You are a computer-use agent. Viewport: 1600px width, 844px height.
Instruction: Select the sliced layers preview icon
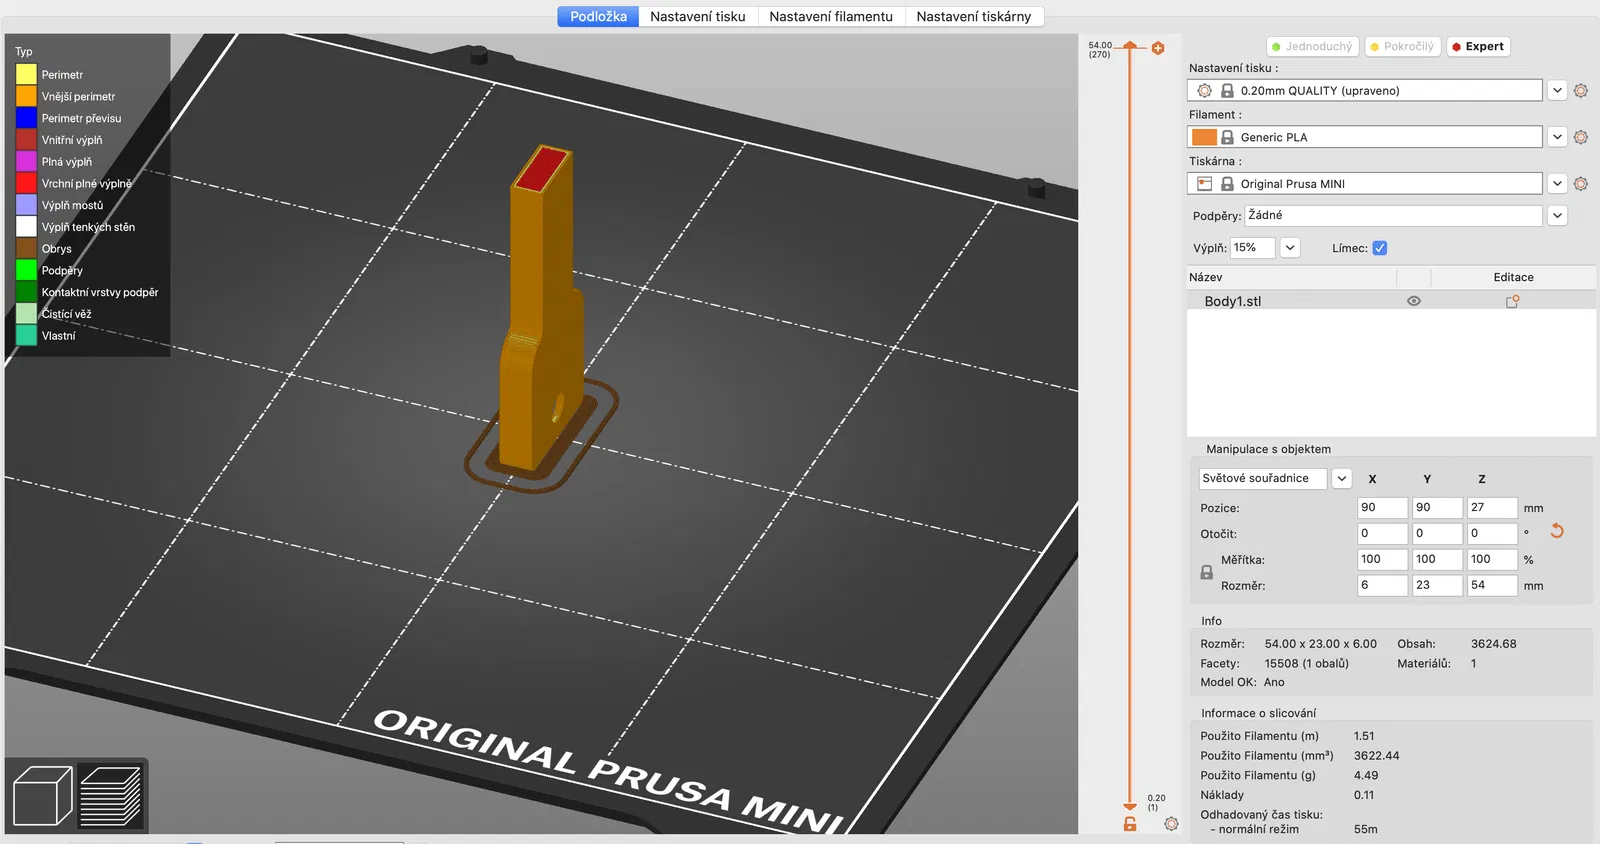pos(110,795)
